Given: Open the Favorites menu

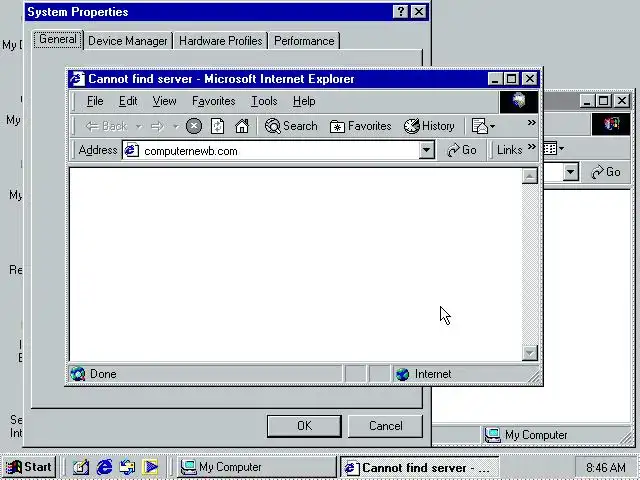Looking at the screenshot, I should pos(213,101).
